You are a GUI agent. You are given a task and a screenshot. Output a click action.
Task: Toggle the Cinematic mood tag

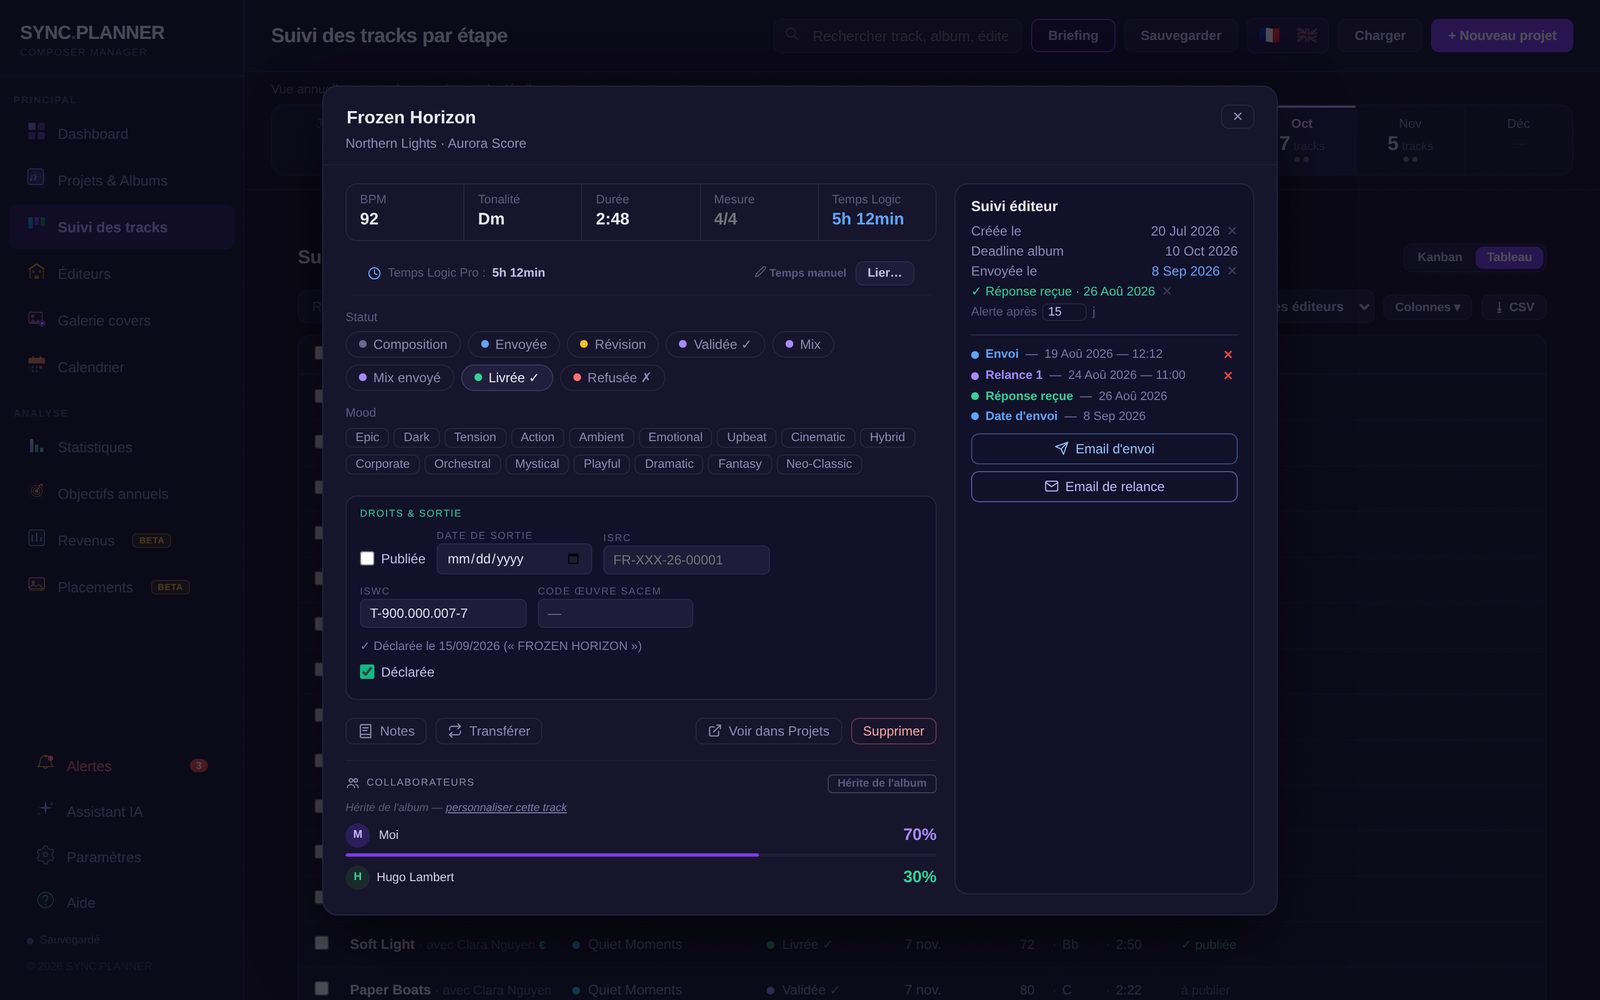(818, 437)
